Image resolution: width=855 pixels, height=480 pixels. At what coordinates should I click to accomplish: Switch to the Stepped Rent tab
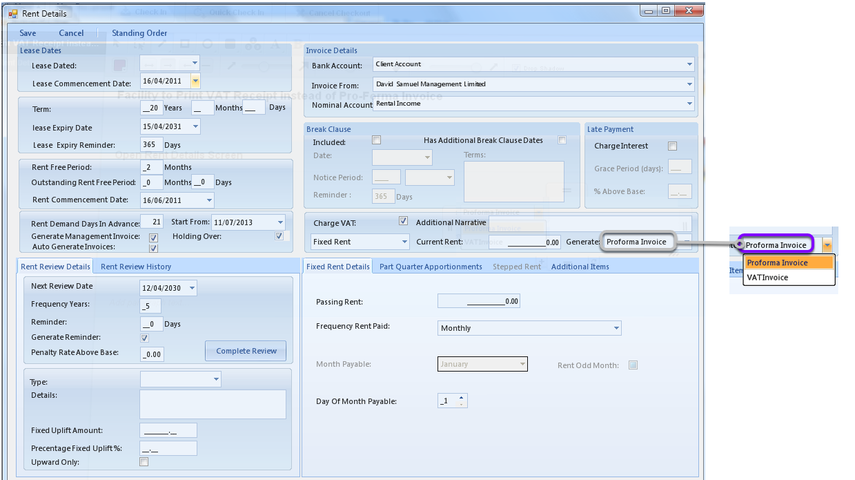tap(517, 267)
